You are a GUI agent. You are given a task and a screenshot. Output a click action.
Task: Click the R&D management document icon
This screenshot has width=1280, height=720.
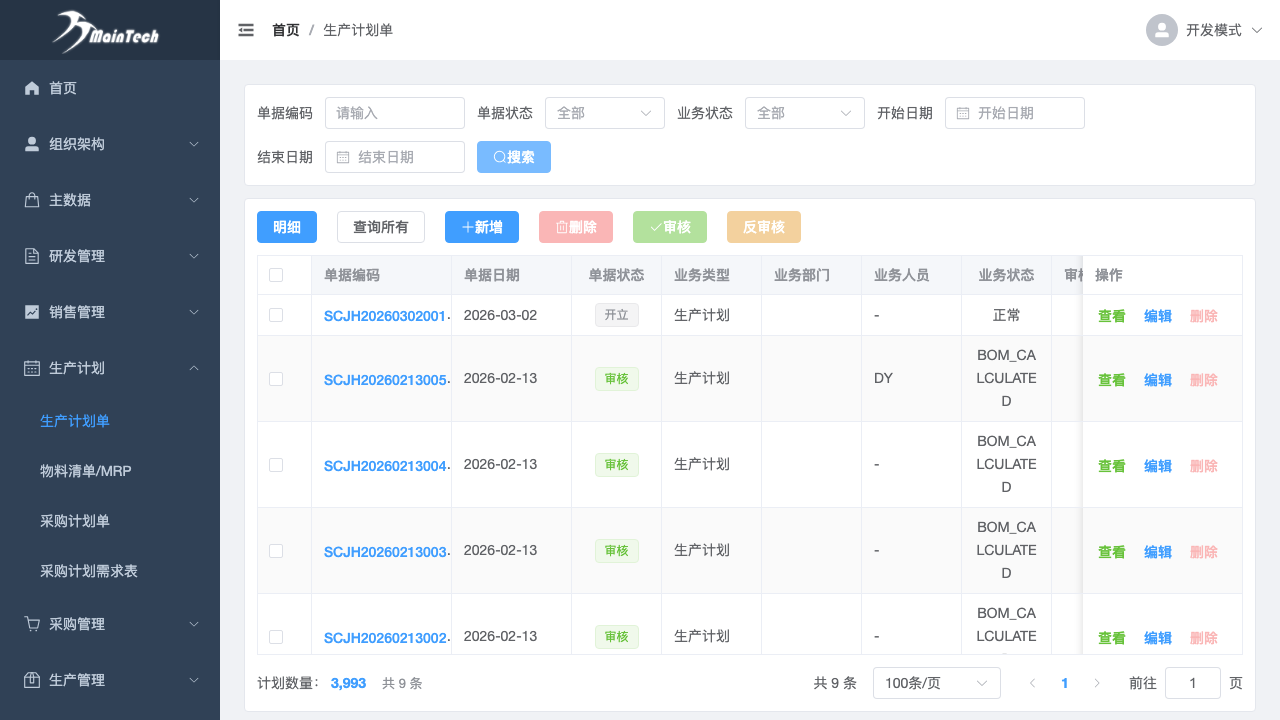[32, 256]
